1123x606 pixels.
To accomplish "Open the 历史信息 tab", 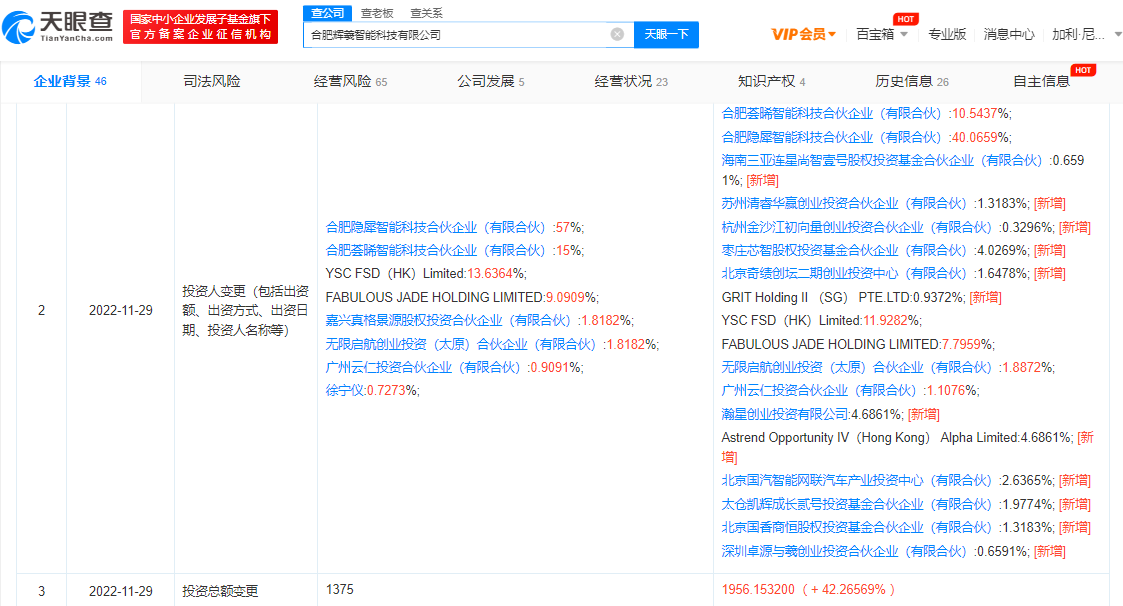I will point(912,82).
